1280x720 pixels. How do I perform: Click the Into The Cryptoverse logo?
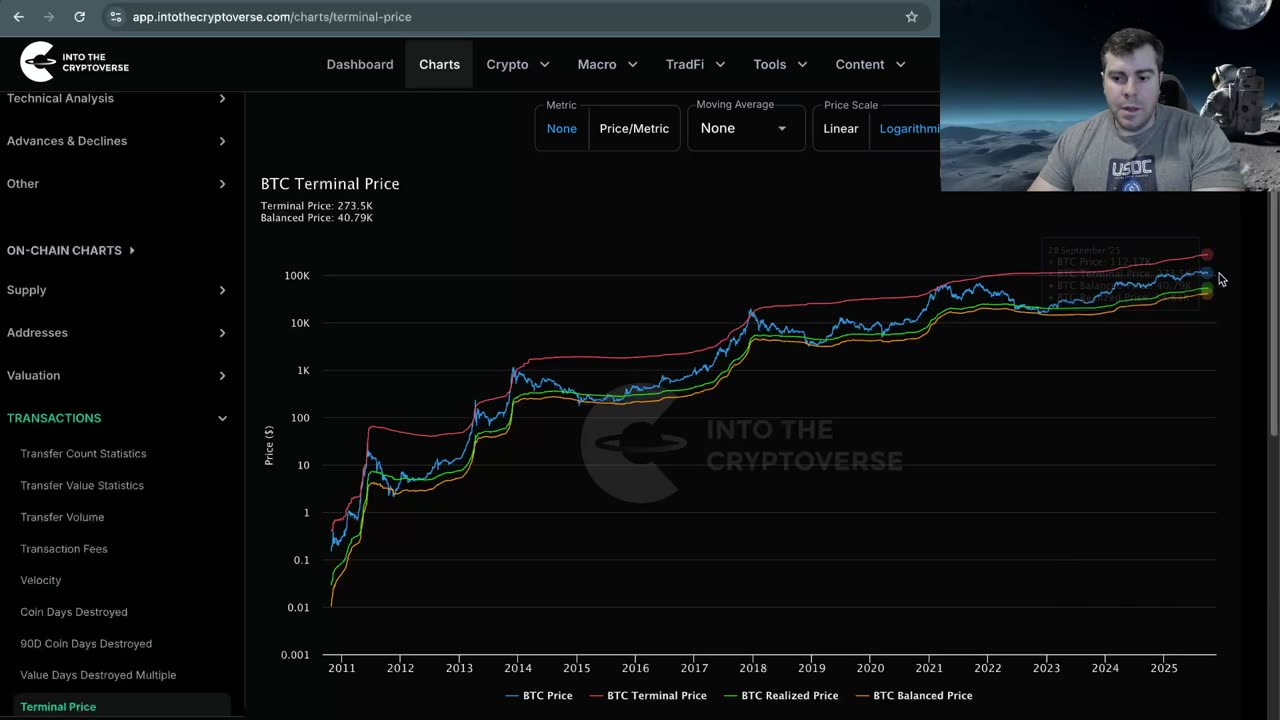pos(75,63)
